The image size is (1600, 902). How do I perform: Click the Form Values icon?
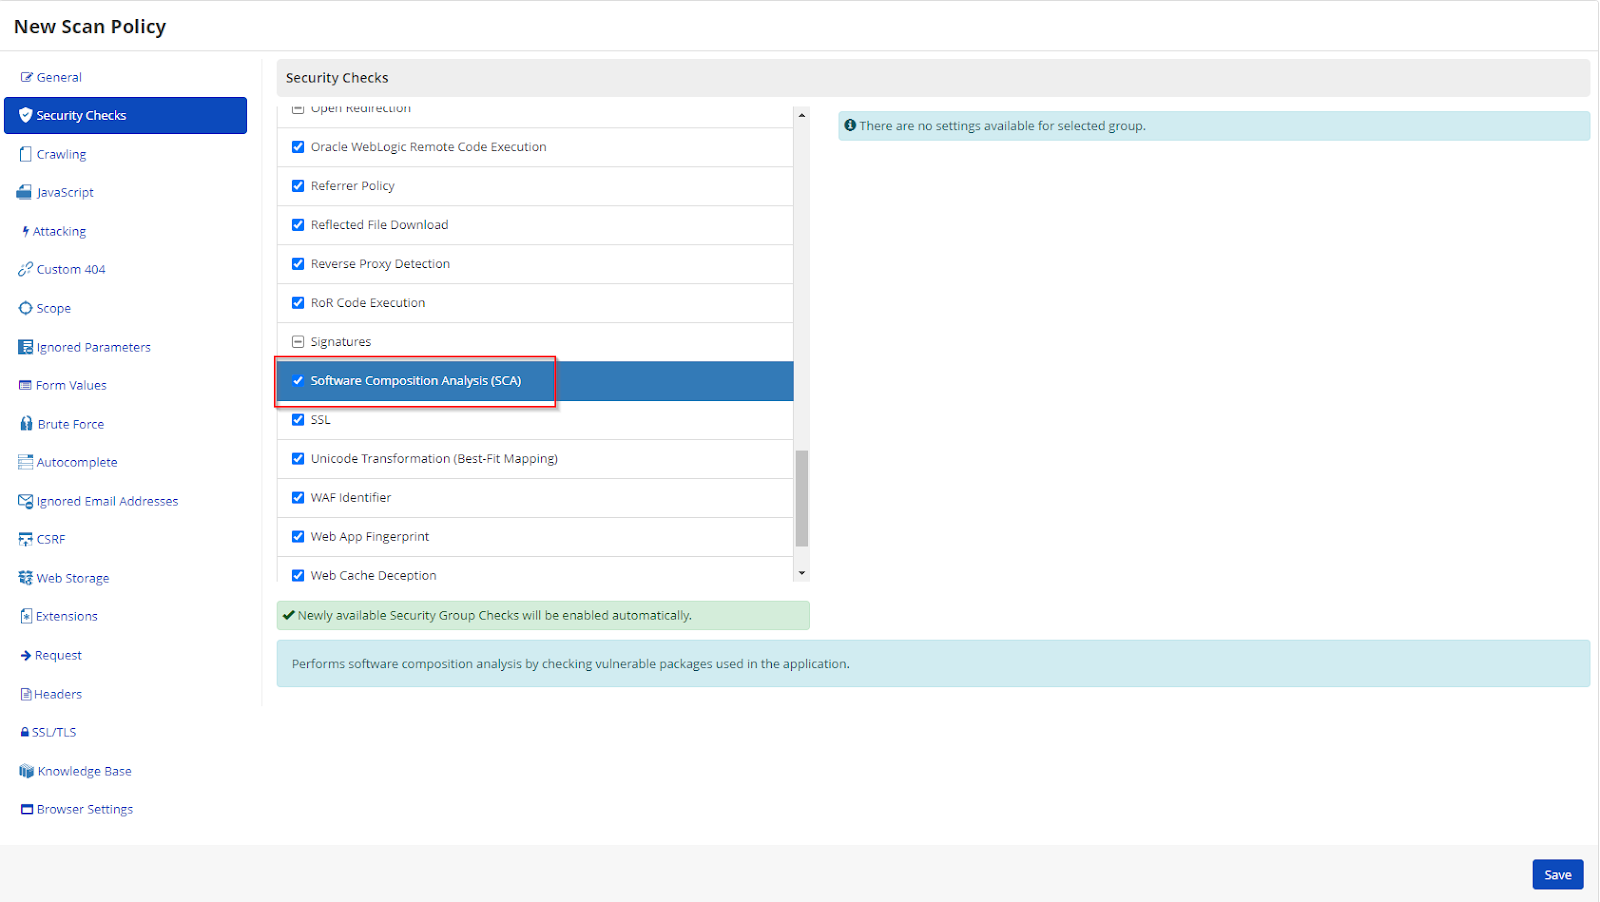coord(26,385)
